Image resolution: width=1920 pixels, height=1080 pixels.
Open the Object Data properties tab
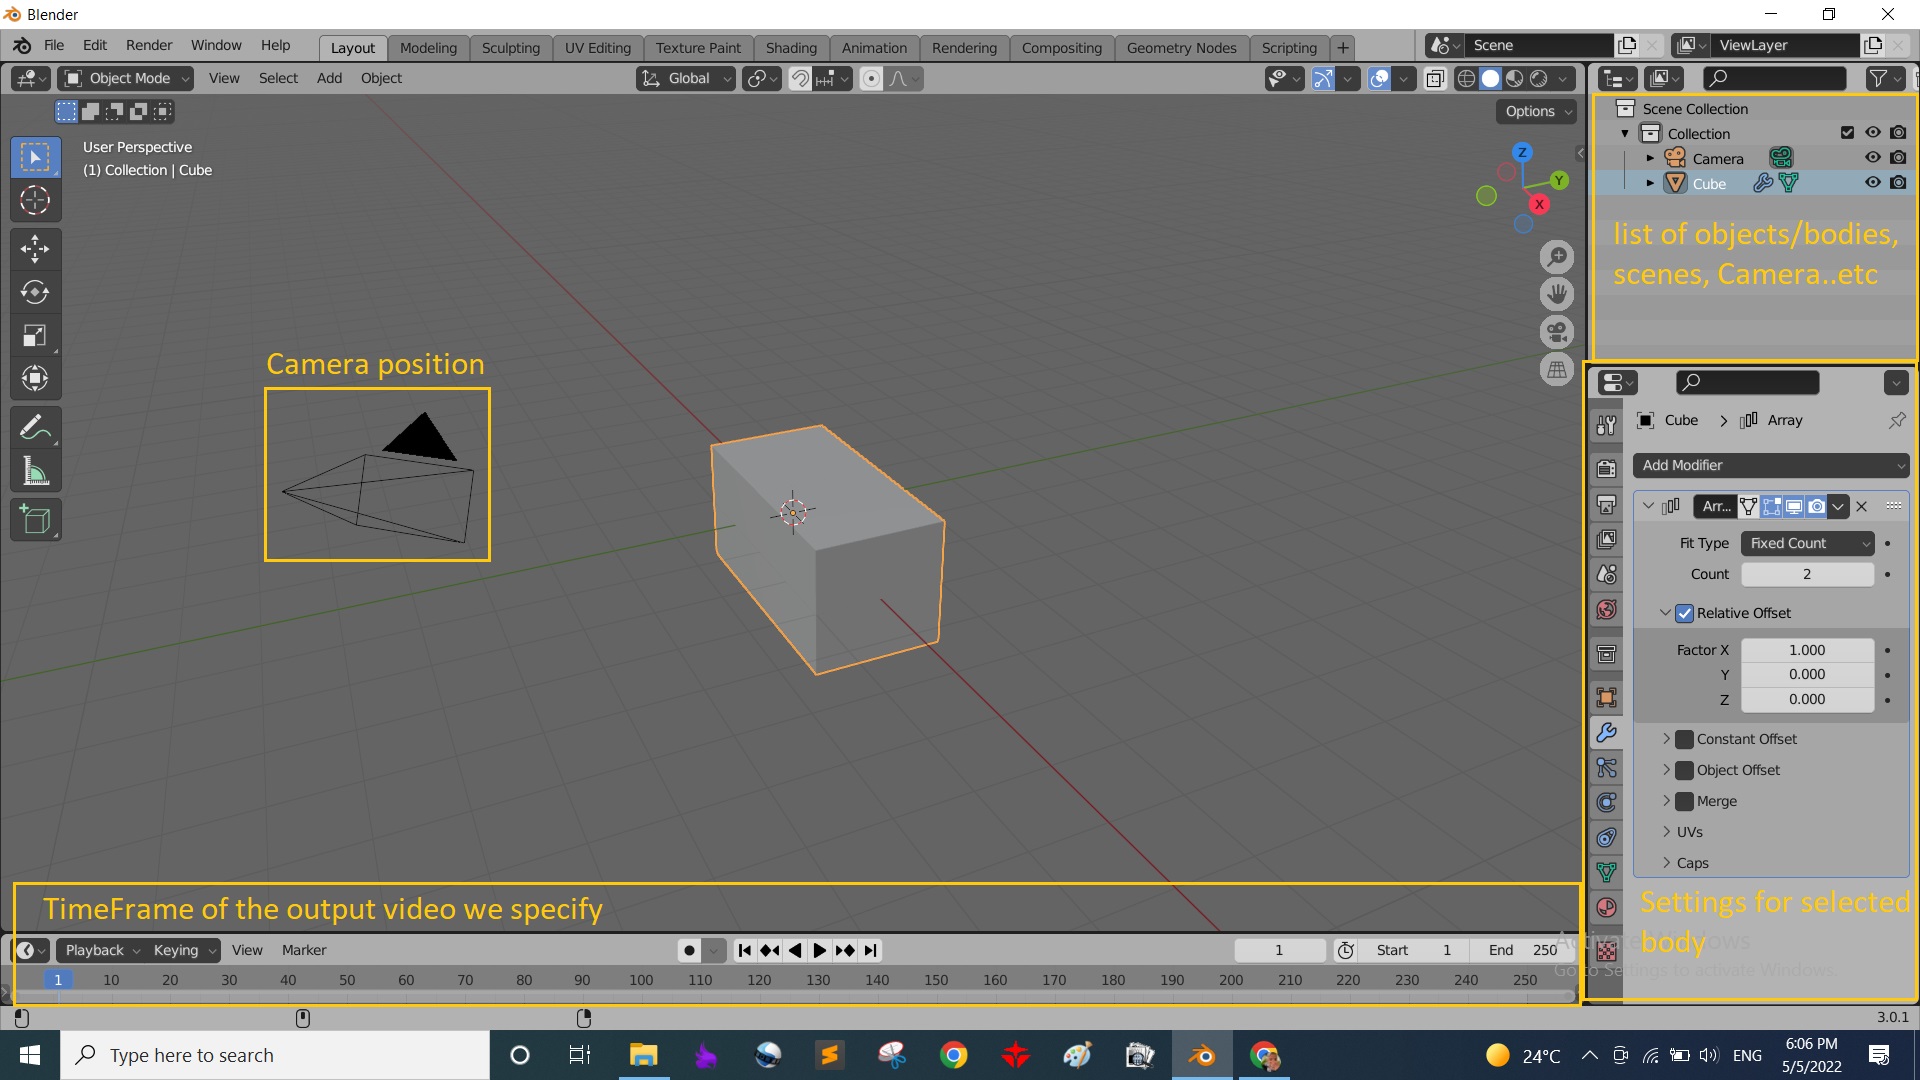coord(1607,872)
